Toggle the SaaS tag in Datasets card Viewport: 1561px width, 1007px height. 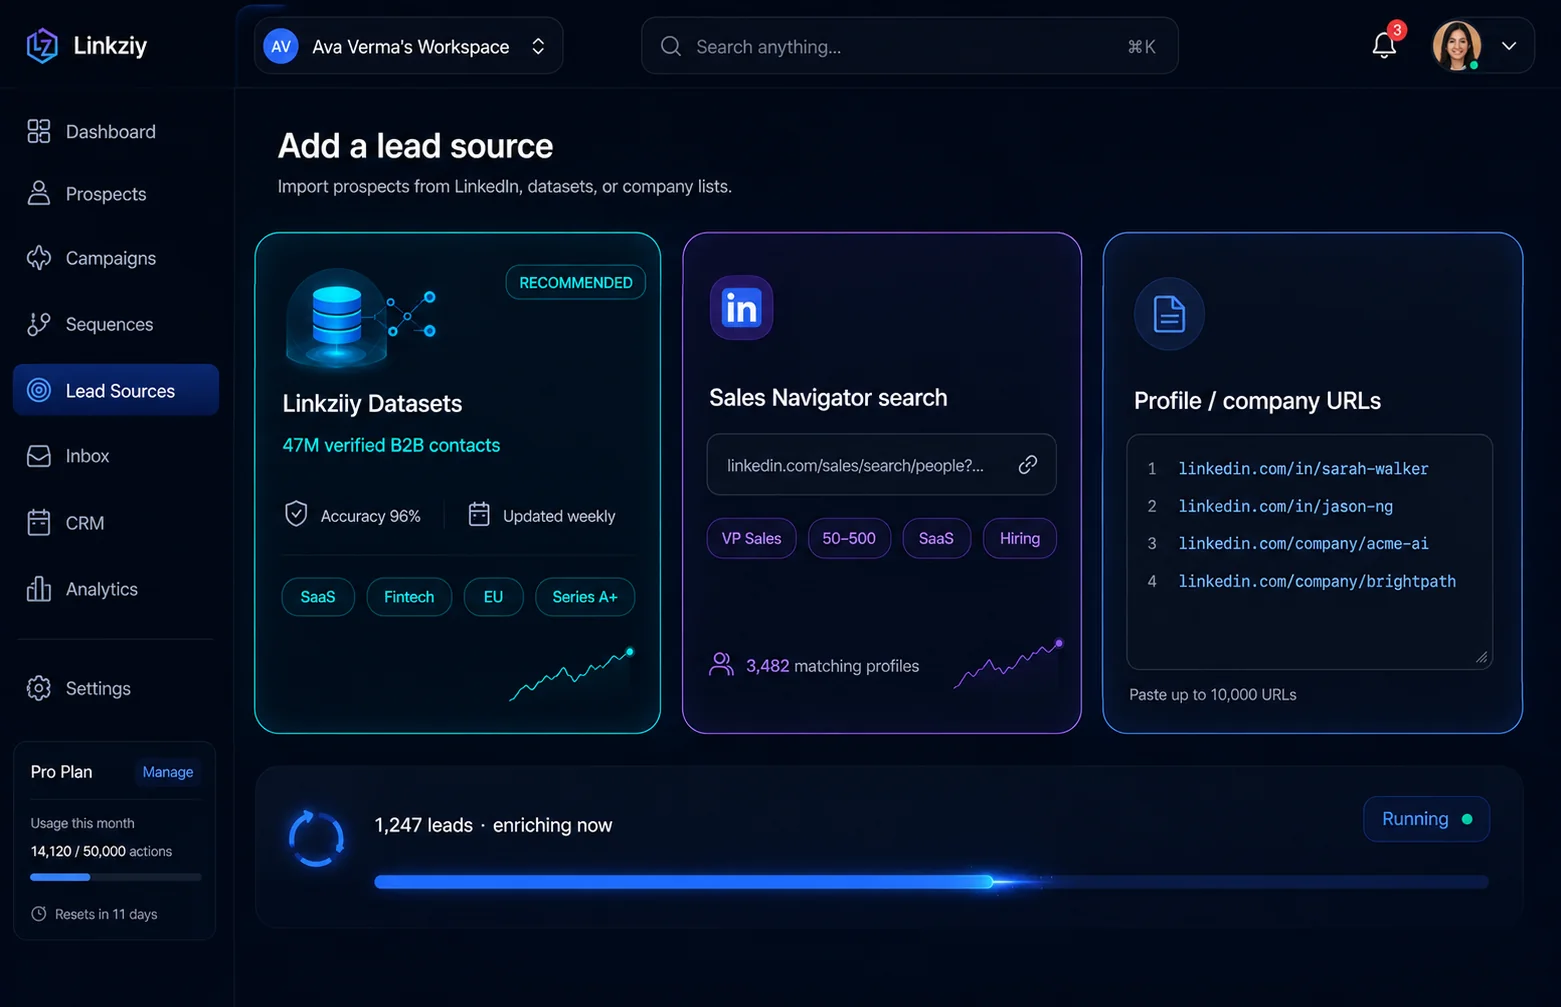click(x=318, y=597)
